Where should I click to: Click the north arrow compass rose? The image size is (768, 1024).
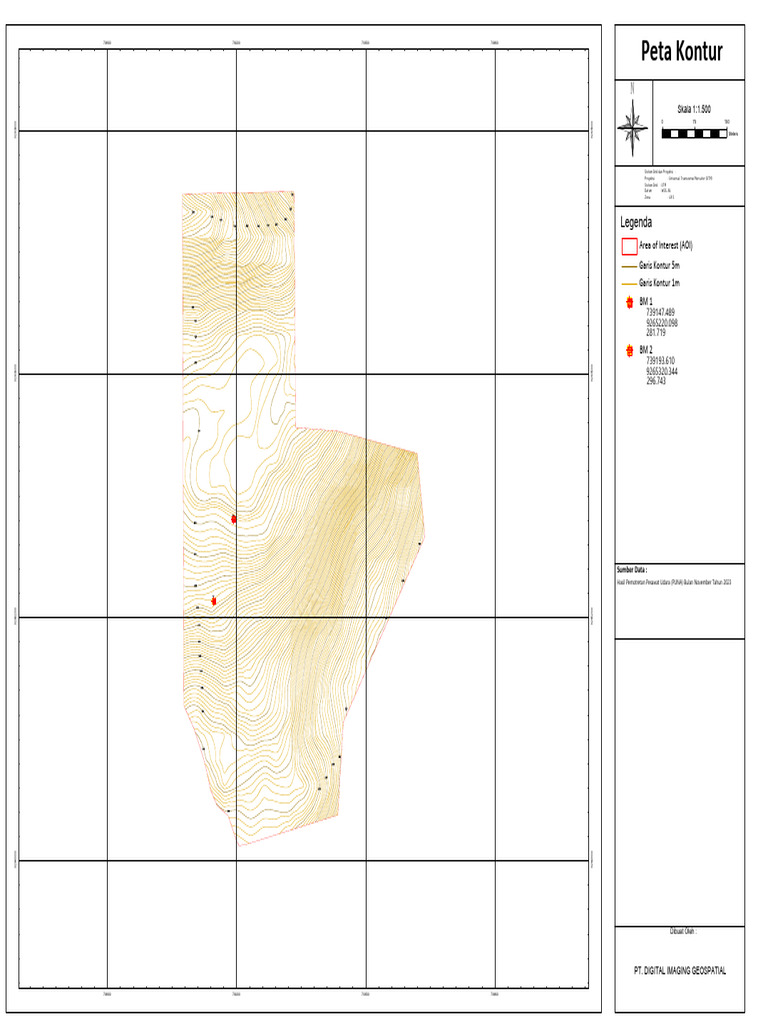(632, 123)
